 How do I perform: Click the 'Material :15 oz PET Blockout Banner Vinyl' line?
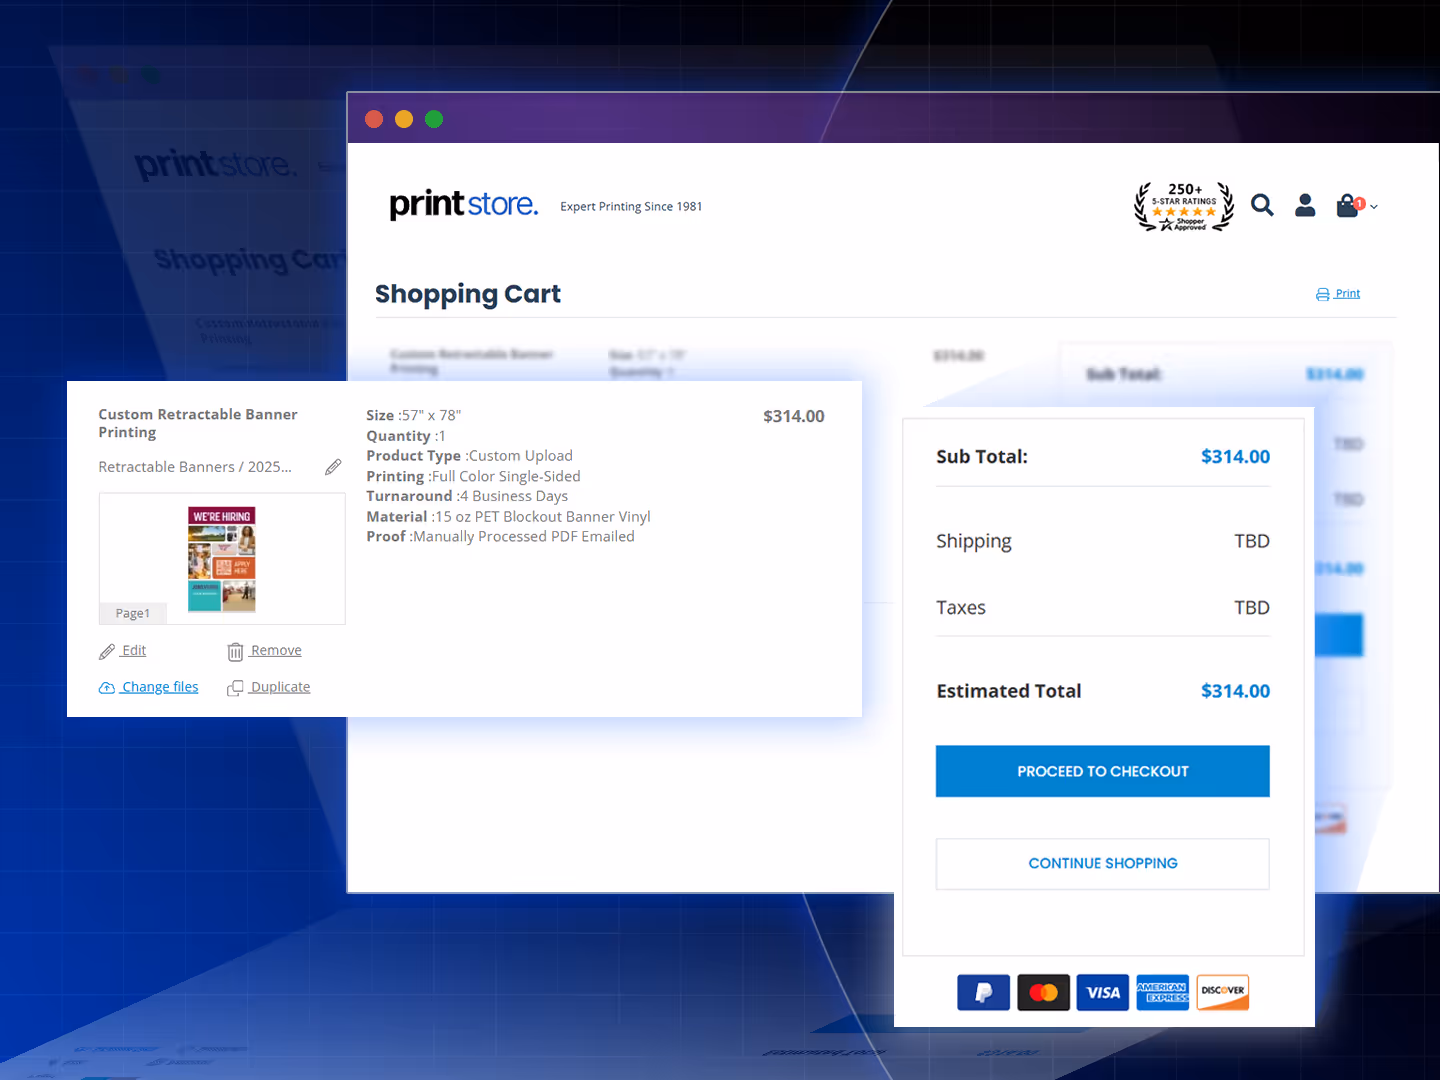point(508,517)
